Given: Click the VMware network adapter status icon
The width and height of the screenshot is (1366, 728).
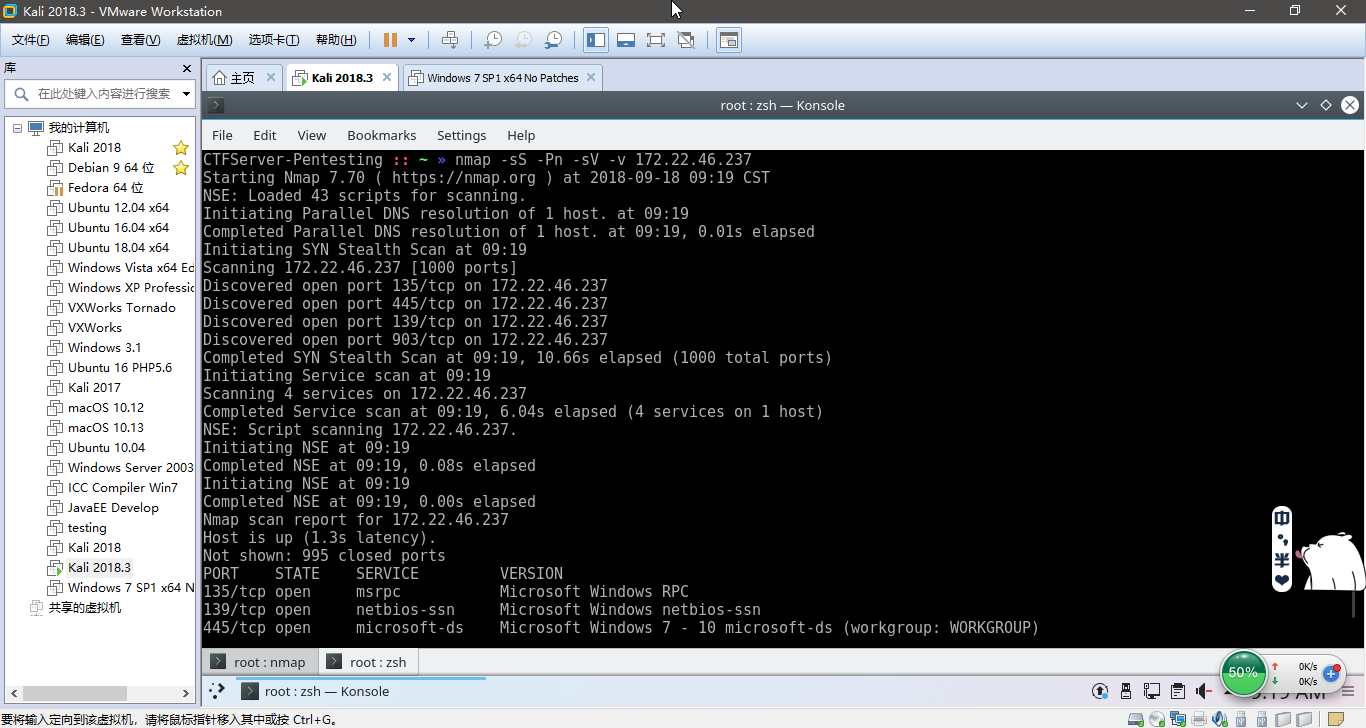Looking at the screenshot, I should [1178, 719].
